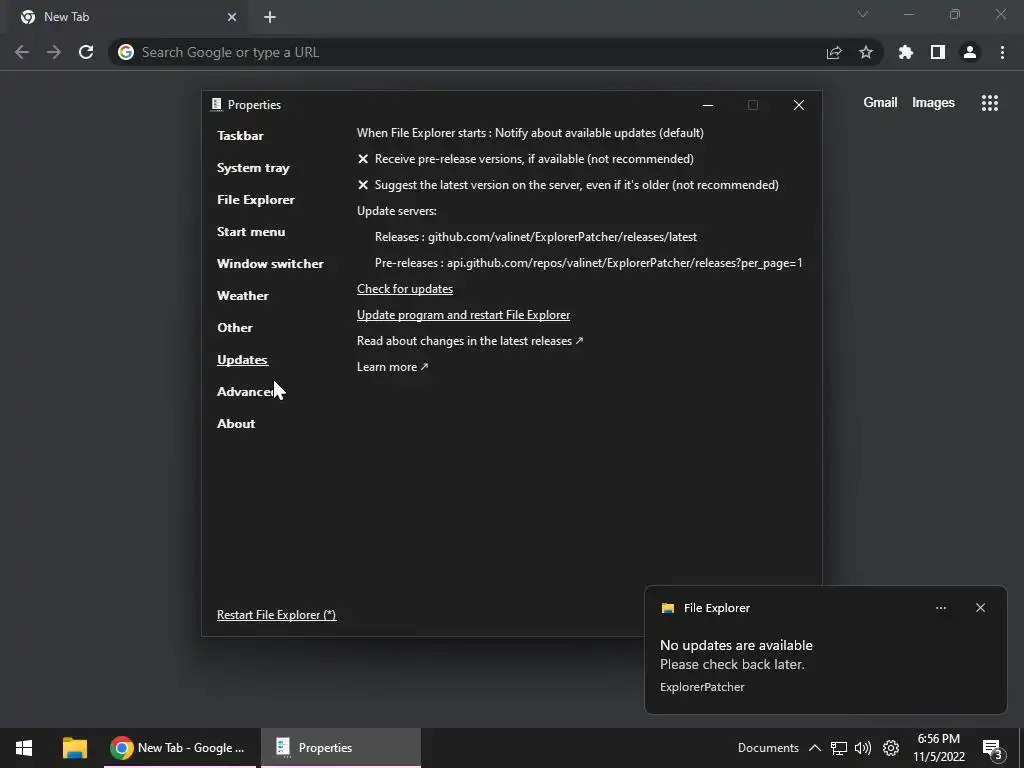Open the Taskbar settings section
This screenshot has height=768, width=1024.
(240, 136)
